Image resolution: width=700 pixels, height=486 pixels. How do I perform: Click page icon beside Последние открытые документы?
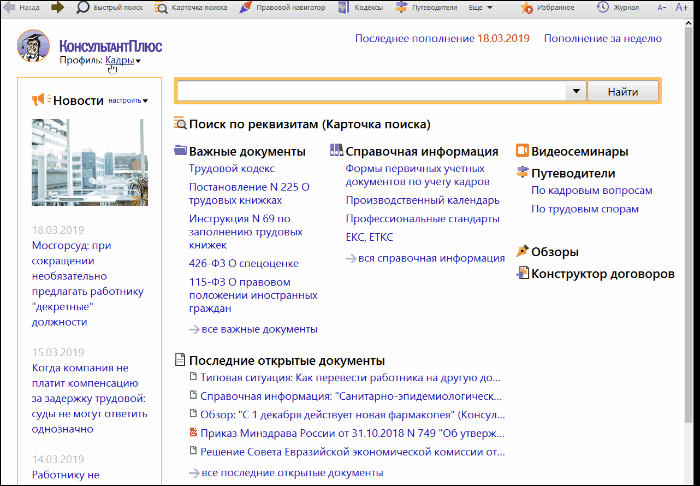[179, 360]
